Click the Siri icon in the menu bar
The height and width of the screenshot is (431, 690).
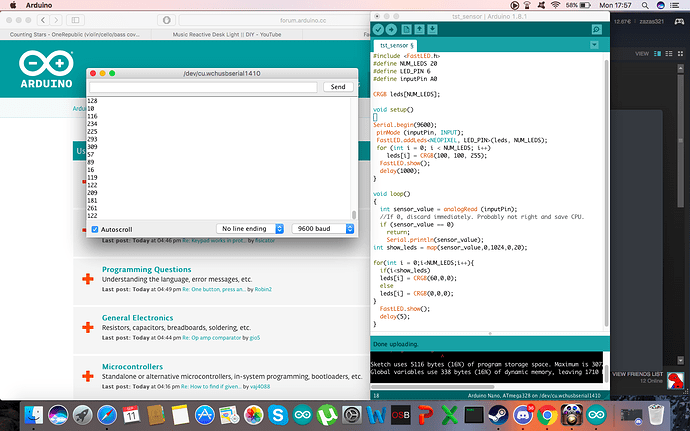click(x=660, y=5)
